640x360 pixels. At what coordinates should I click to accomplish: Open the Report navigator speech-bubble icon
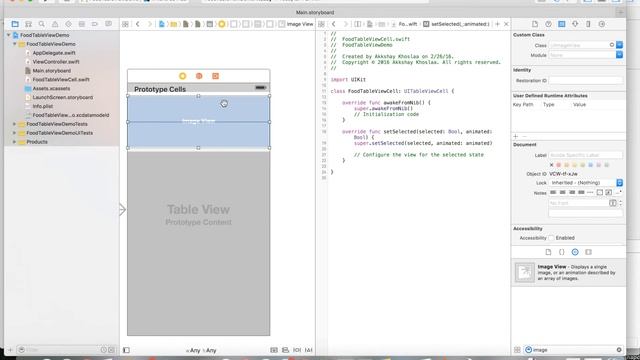[108, 24]
